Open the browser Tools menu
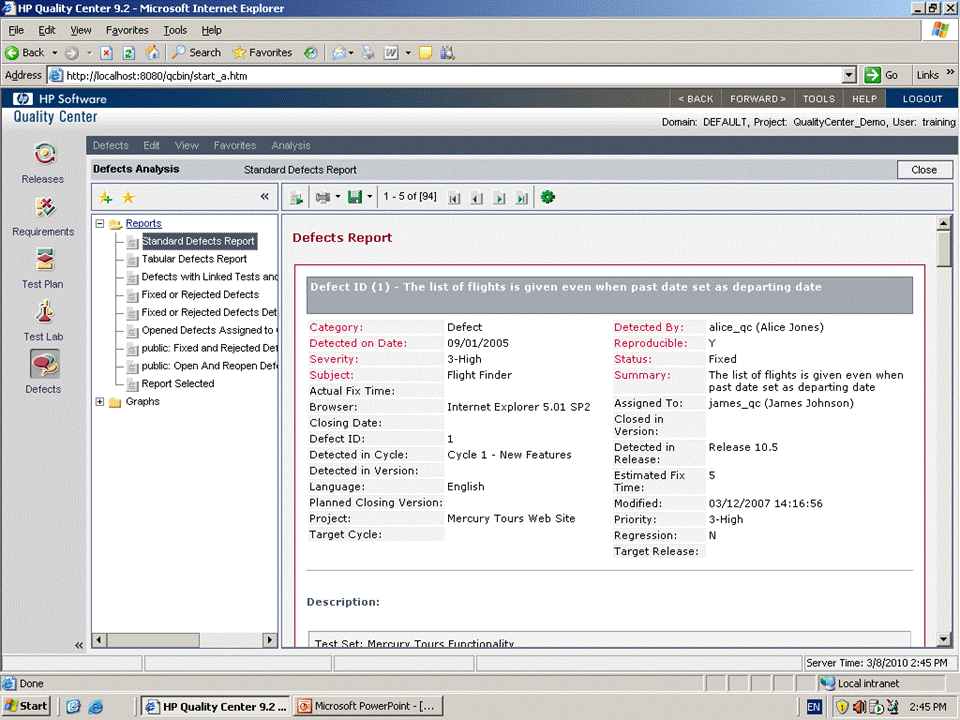Viewport: 960px width, 720px height. (x=175, y=30)
